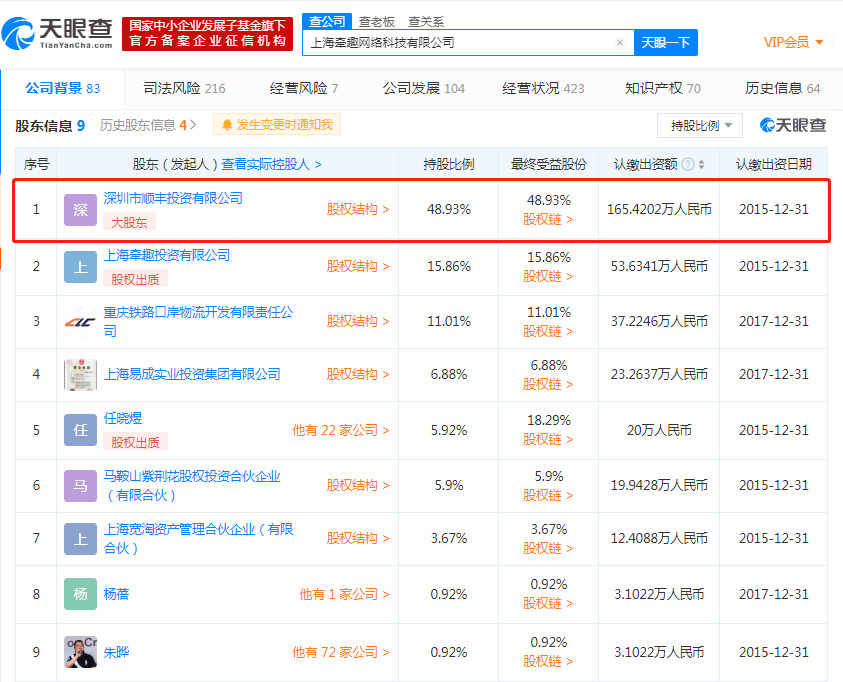This screenshot has width=843, height=682.
Task: Click the 上 avatar for 上海牵趣投资有限公司
Action: (80, 267)
